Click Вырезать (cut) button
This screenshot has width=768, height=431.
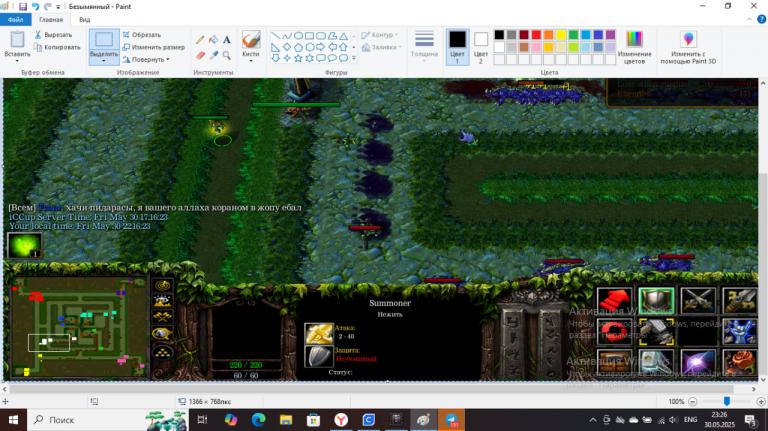[x=53, y=35]
